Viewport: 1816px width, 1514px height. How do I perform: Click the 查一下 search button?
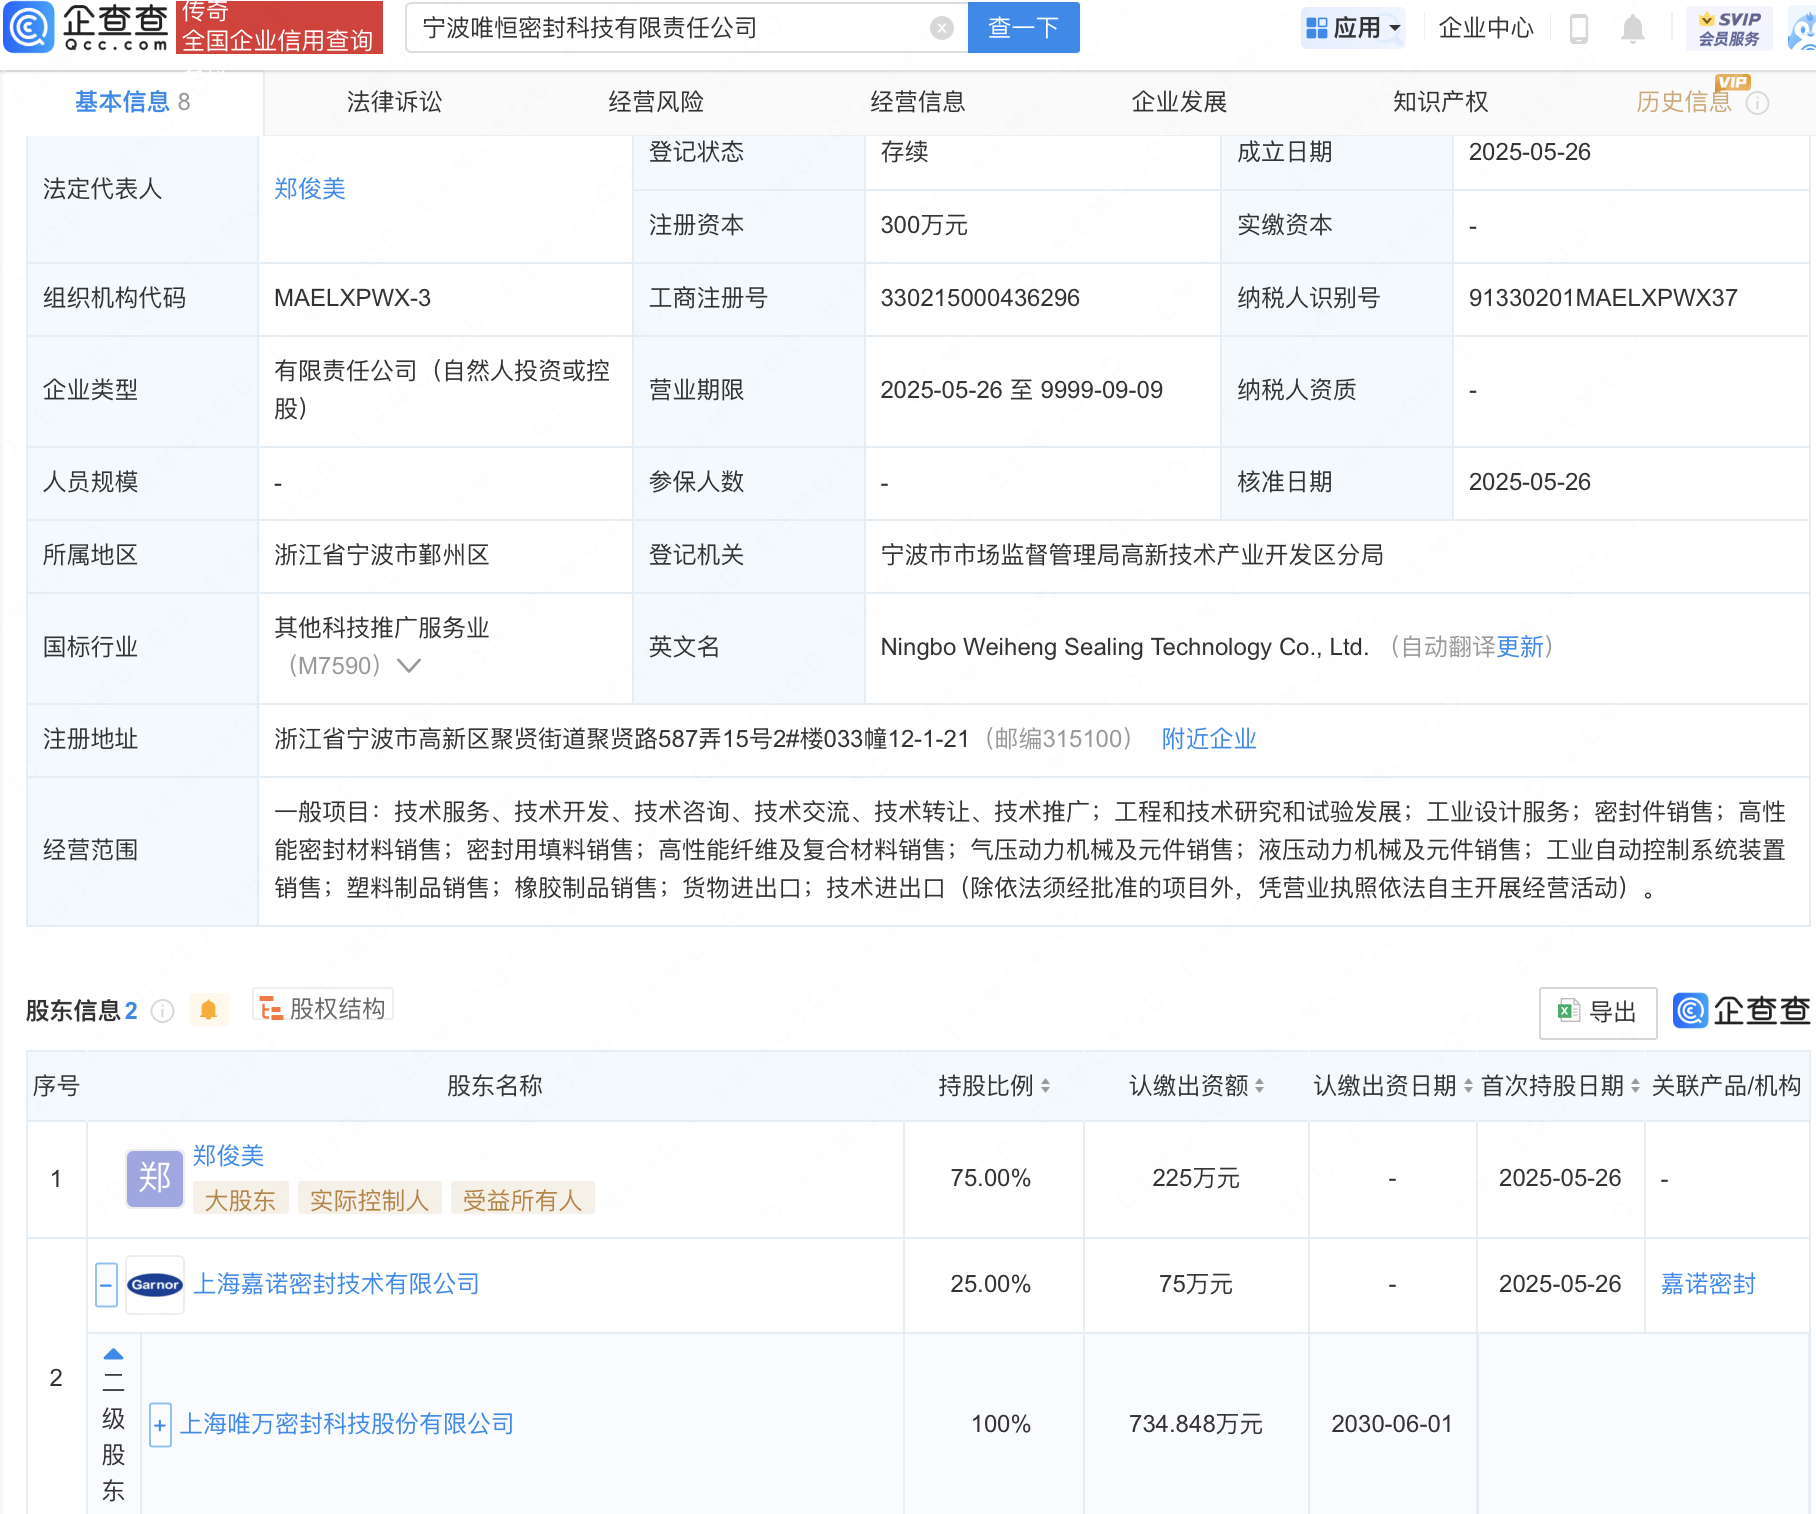(x=1022, y=28)
